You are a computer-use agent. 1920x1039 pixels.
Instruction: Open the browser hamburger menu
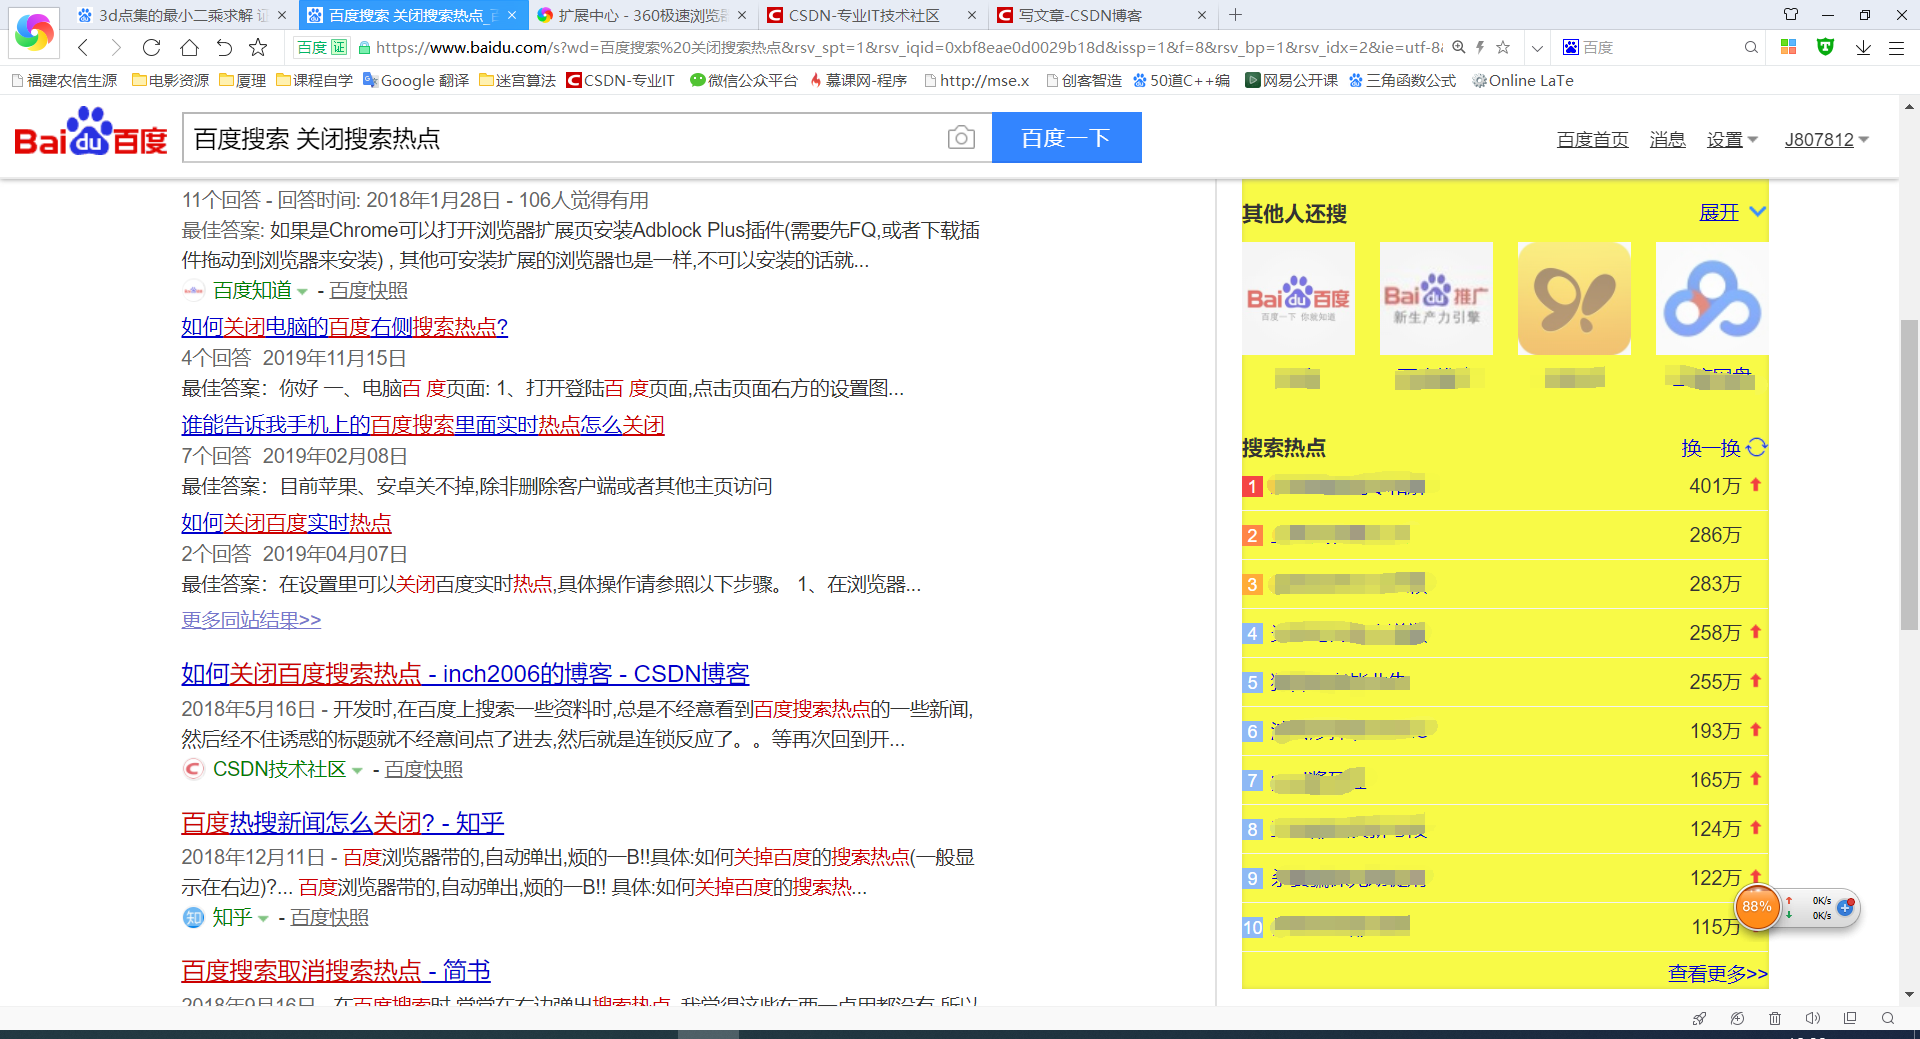[x=1896, y=47]
